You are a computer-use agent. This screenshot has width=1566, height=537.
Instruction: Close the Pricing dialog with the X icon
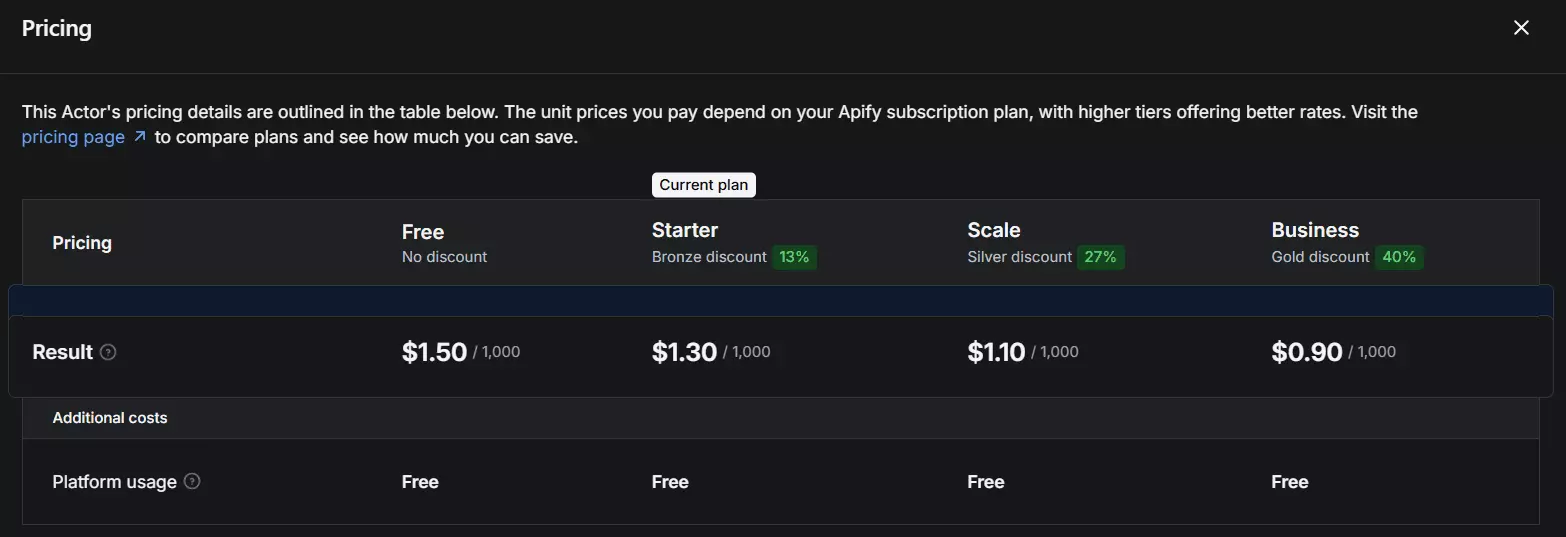(x=1521, y=28)
